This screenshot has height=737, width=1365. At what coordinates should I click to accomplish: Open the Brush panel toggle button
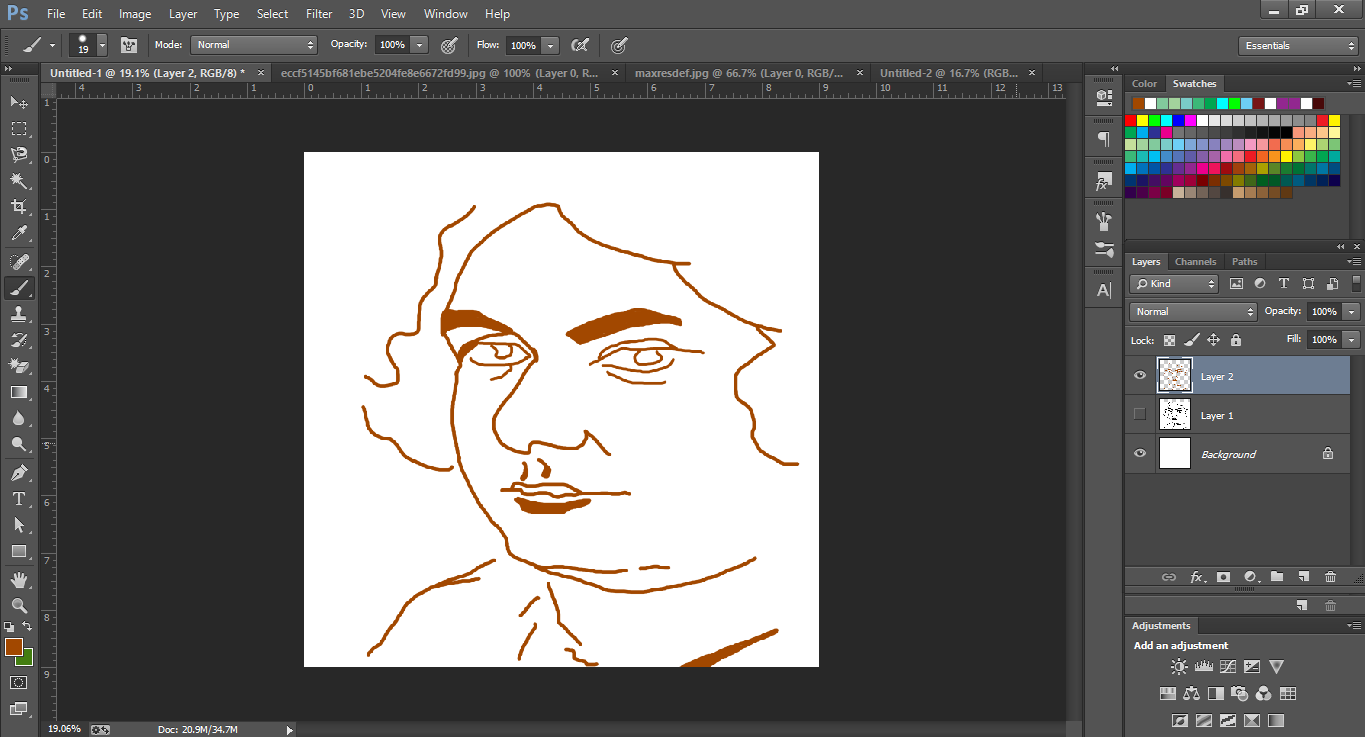(x=128, y=45)
